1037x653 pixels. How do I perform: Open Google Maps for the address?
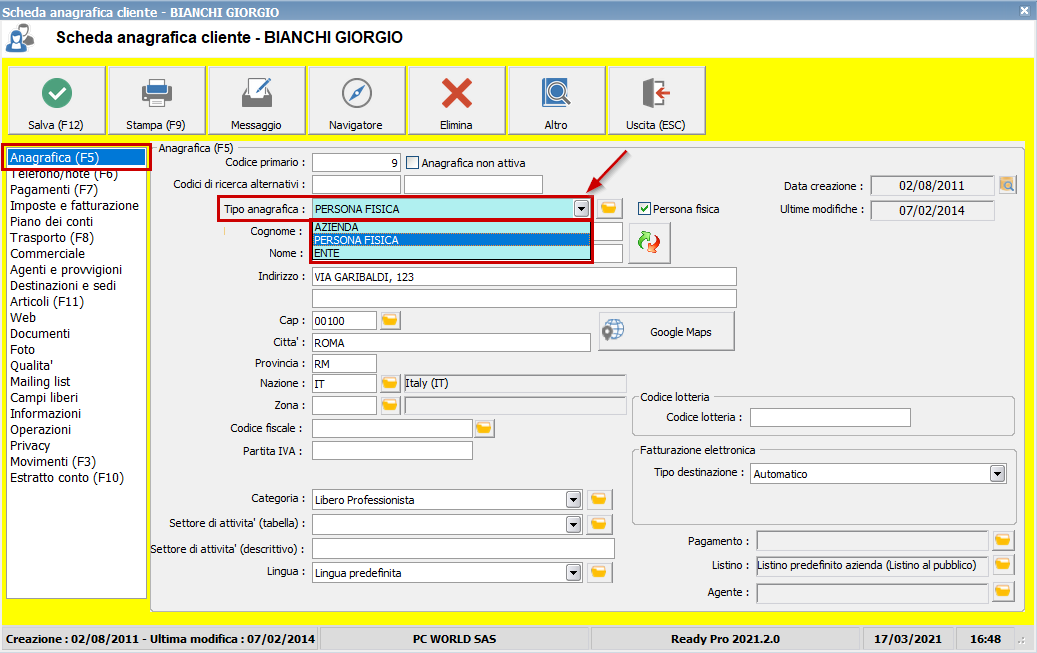(x=667, y=331)
